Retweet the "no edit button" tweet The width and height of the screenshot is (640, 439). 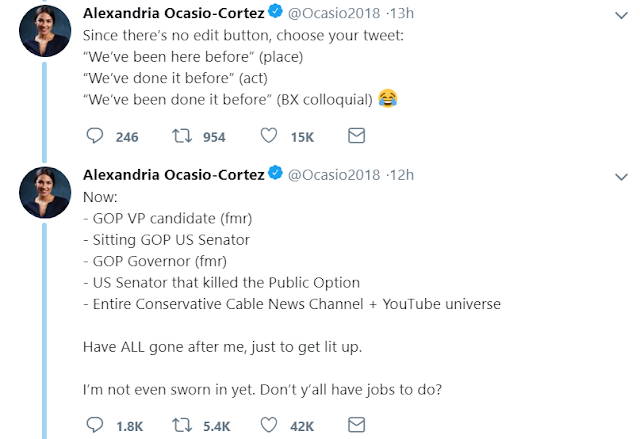pyautogui.click(x=184, y=136)
